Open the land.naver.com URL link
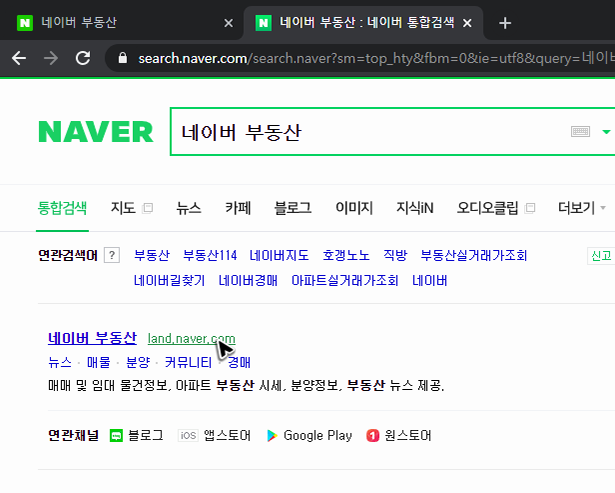615x493 pixels. [191, 339]
